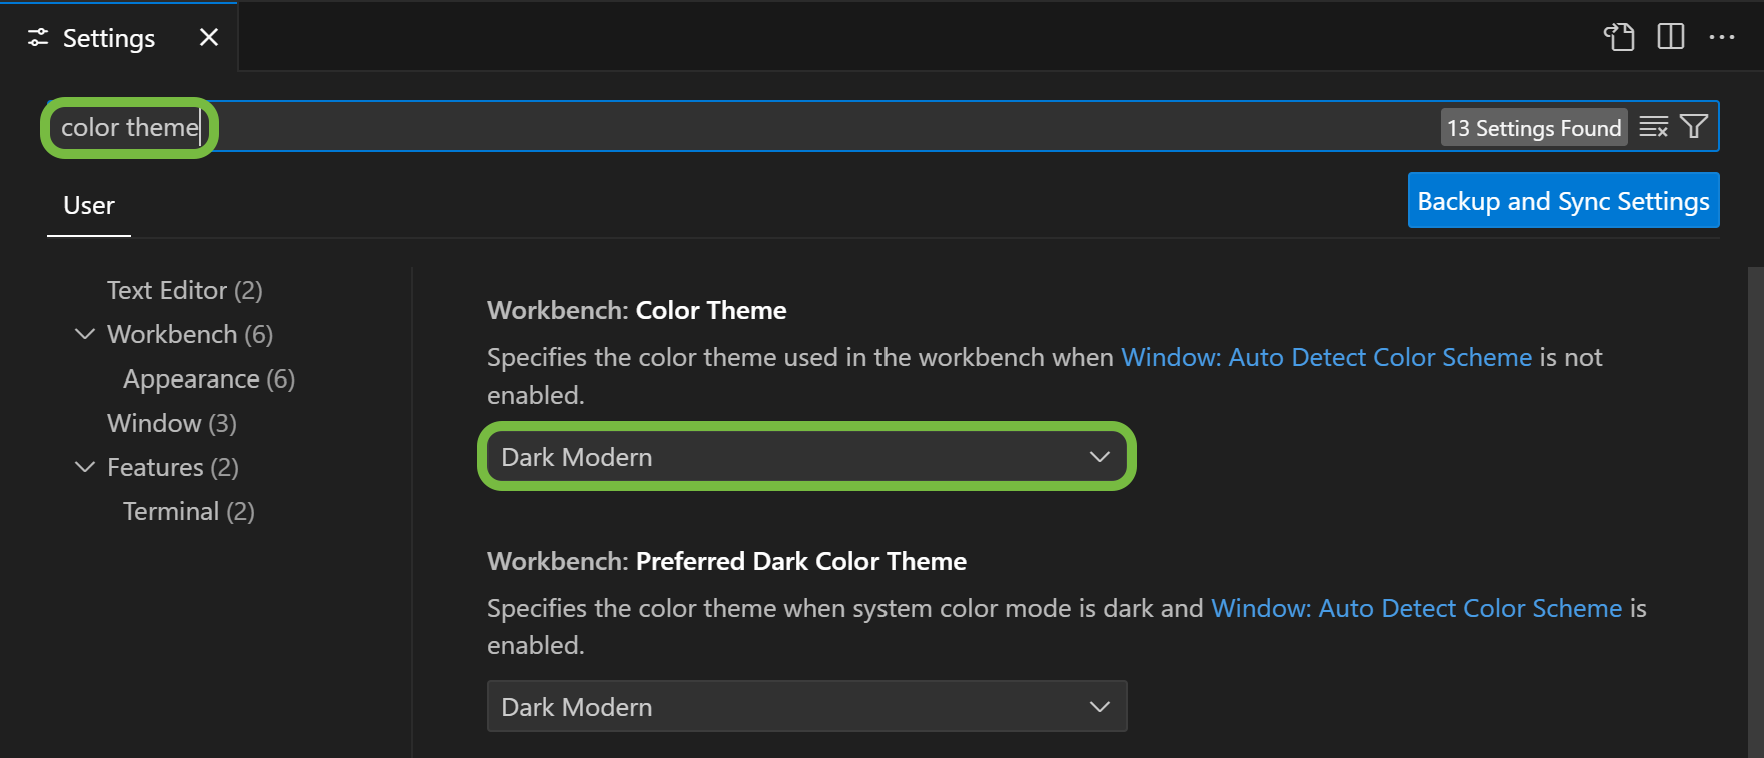Image resolution: width=1764 pixels, height=758 pixels.
Task: Collapse the Features tree section
Action: [85, 467]
